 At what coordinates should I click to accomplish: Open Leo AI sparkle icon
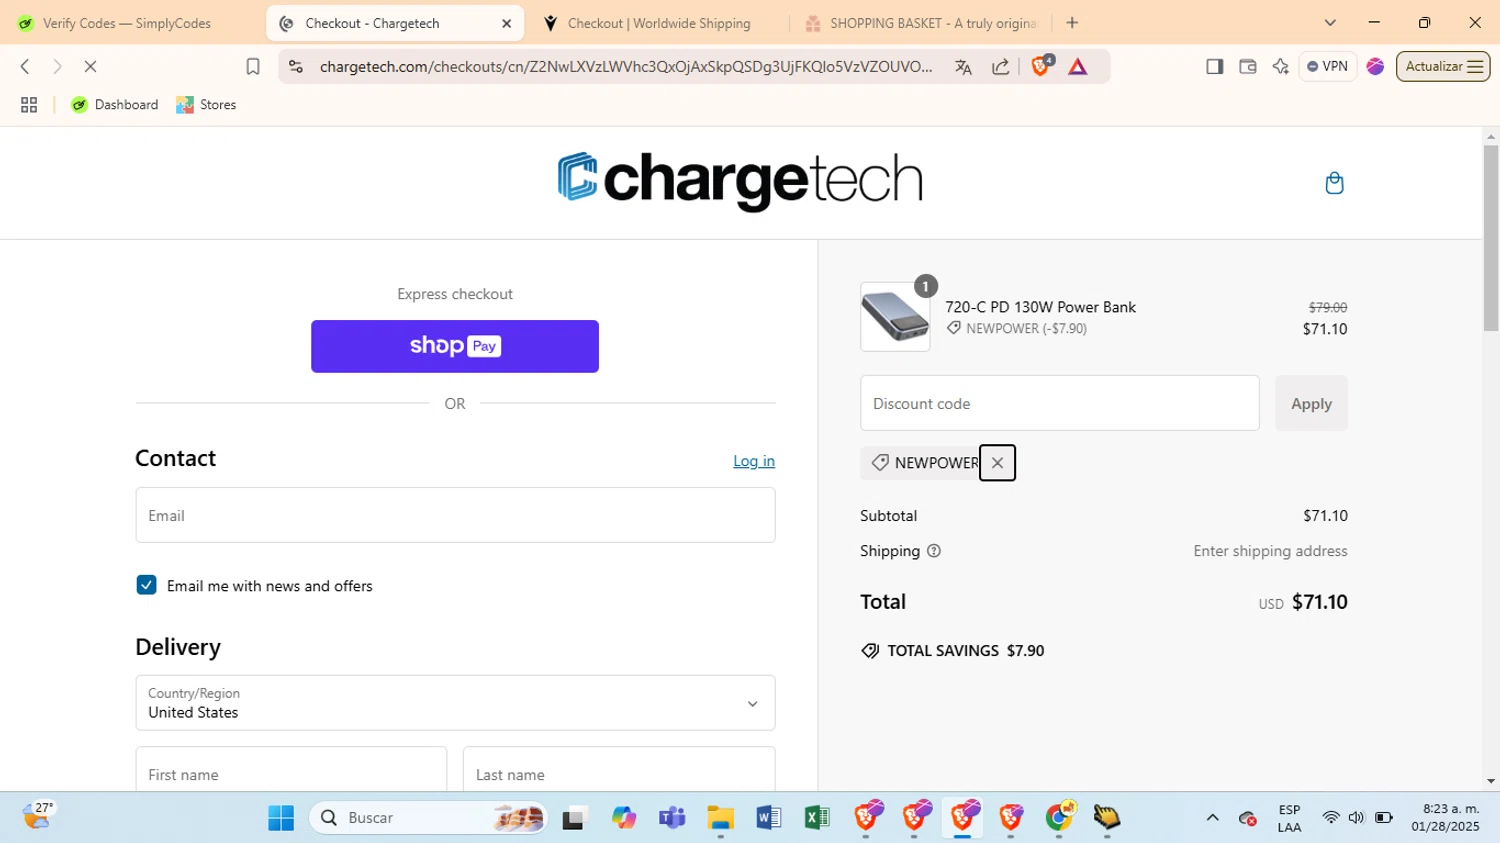[x=1280, y=67]
